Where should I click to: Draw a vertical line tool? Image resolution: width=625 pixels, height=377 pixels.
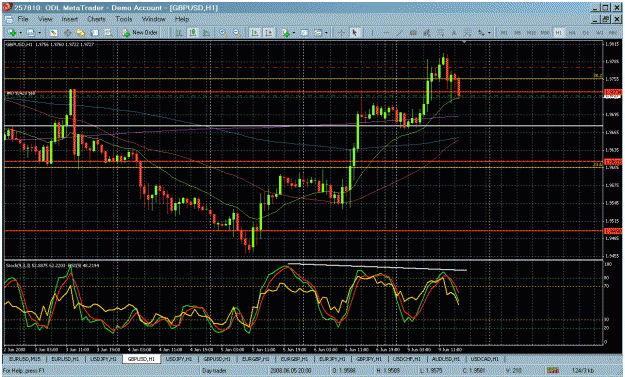pyautogui.click(x=372, y=33)
